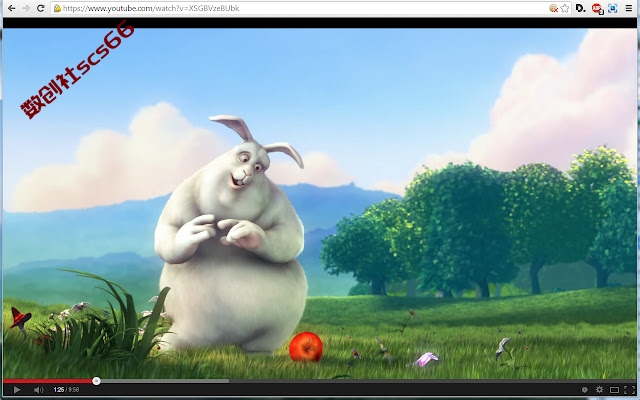Reload the YouTube page

coord(40,8)
